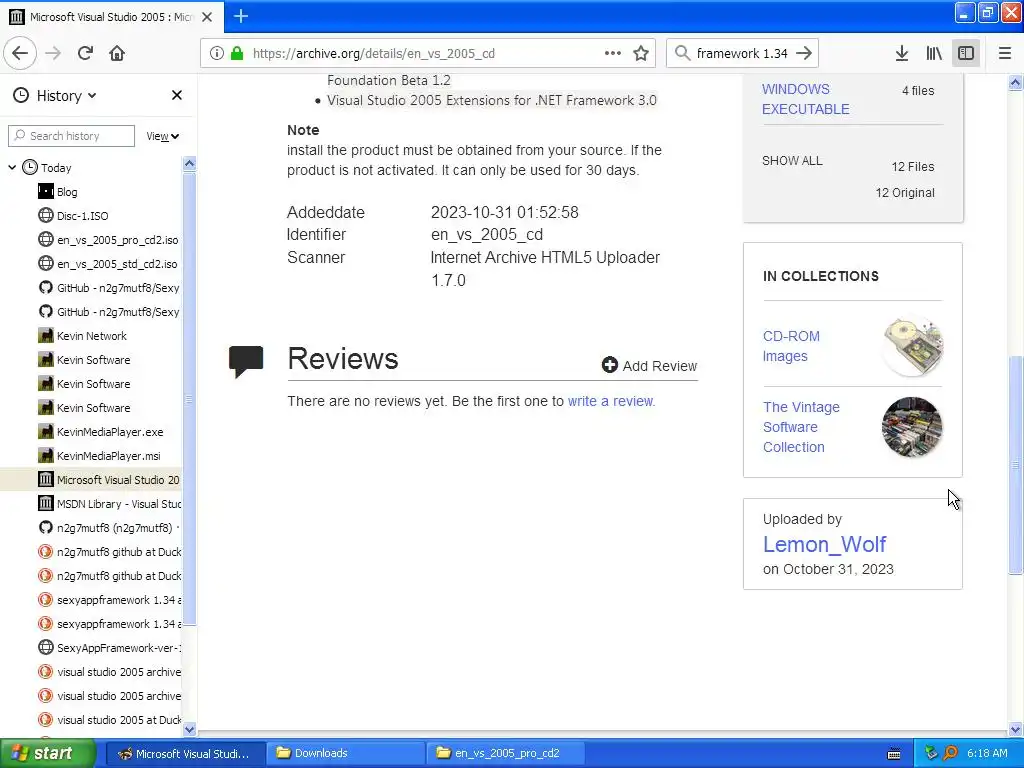Click Add Review button
This screenshot has height=768, width=1024.
coord(649,366)
